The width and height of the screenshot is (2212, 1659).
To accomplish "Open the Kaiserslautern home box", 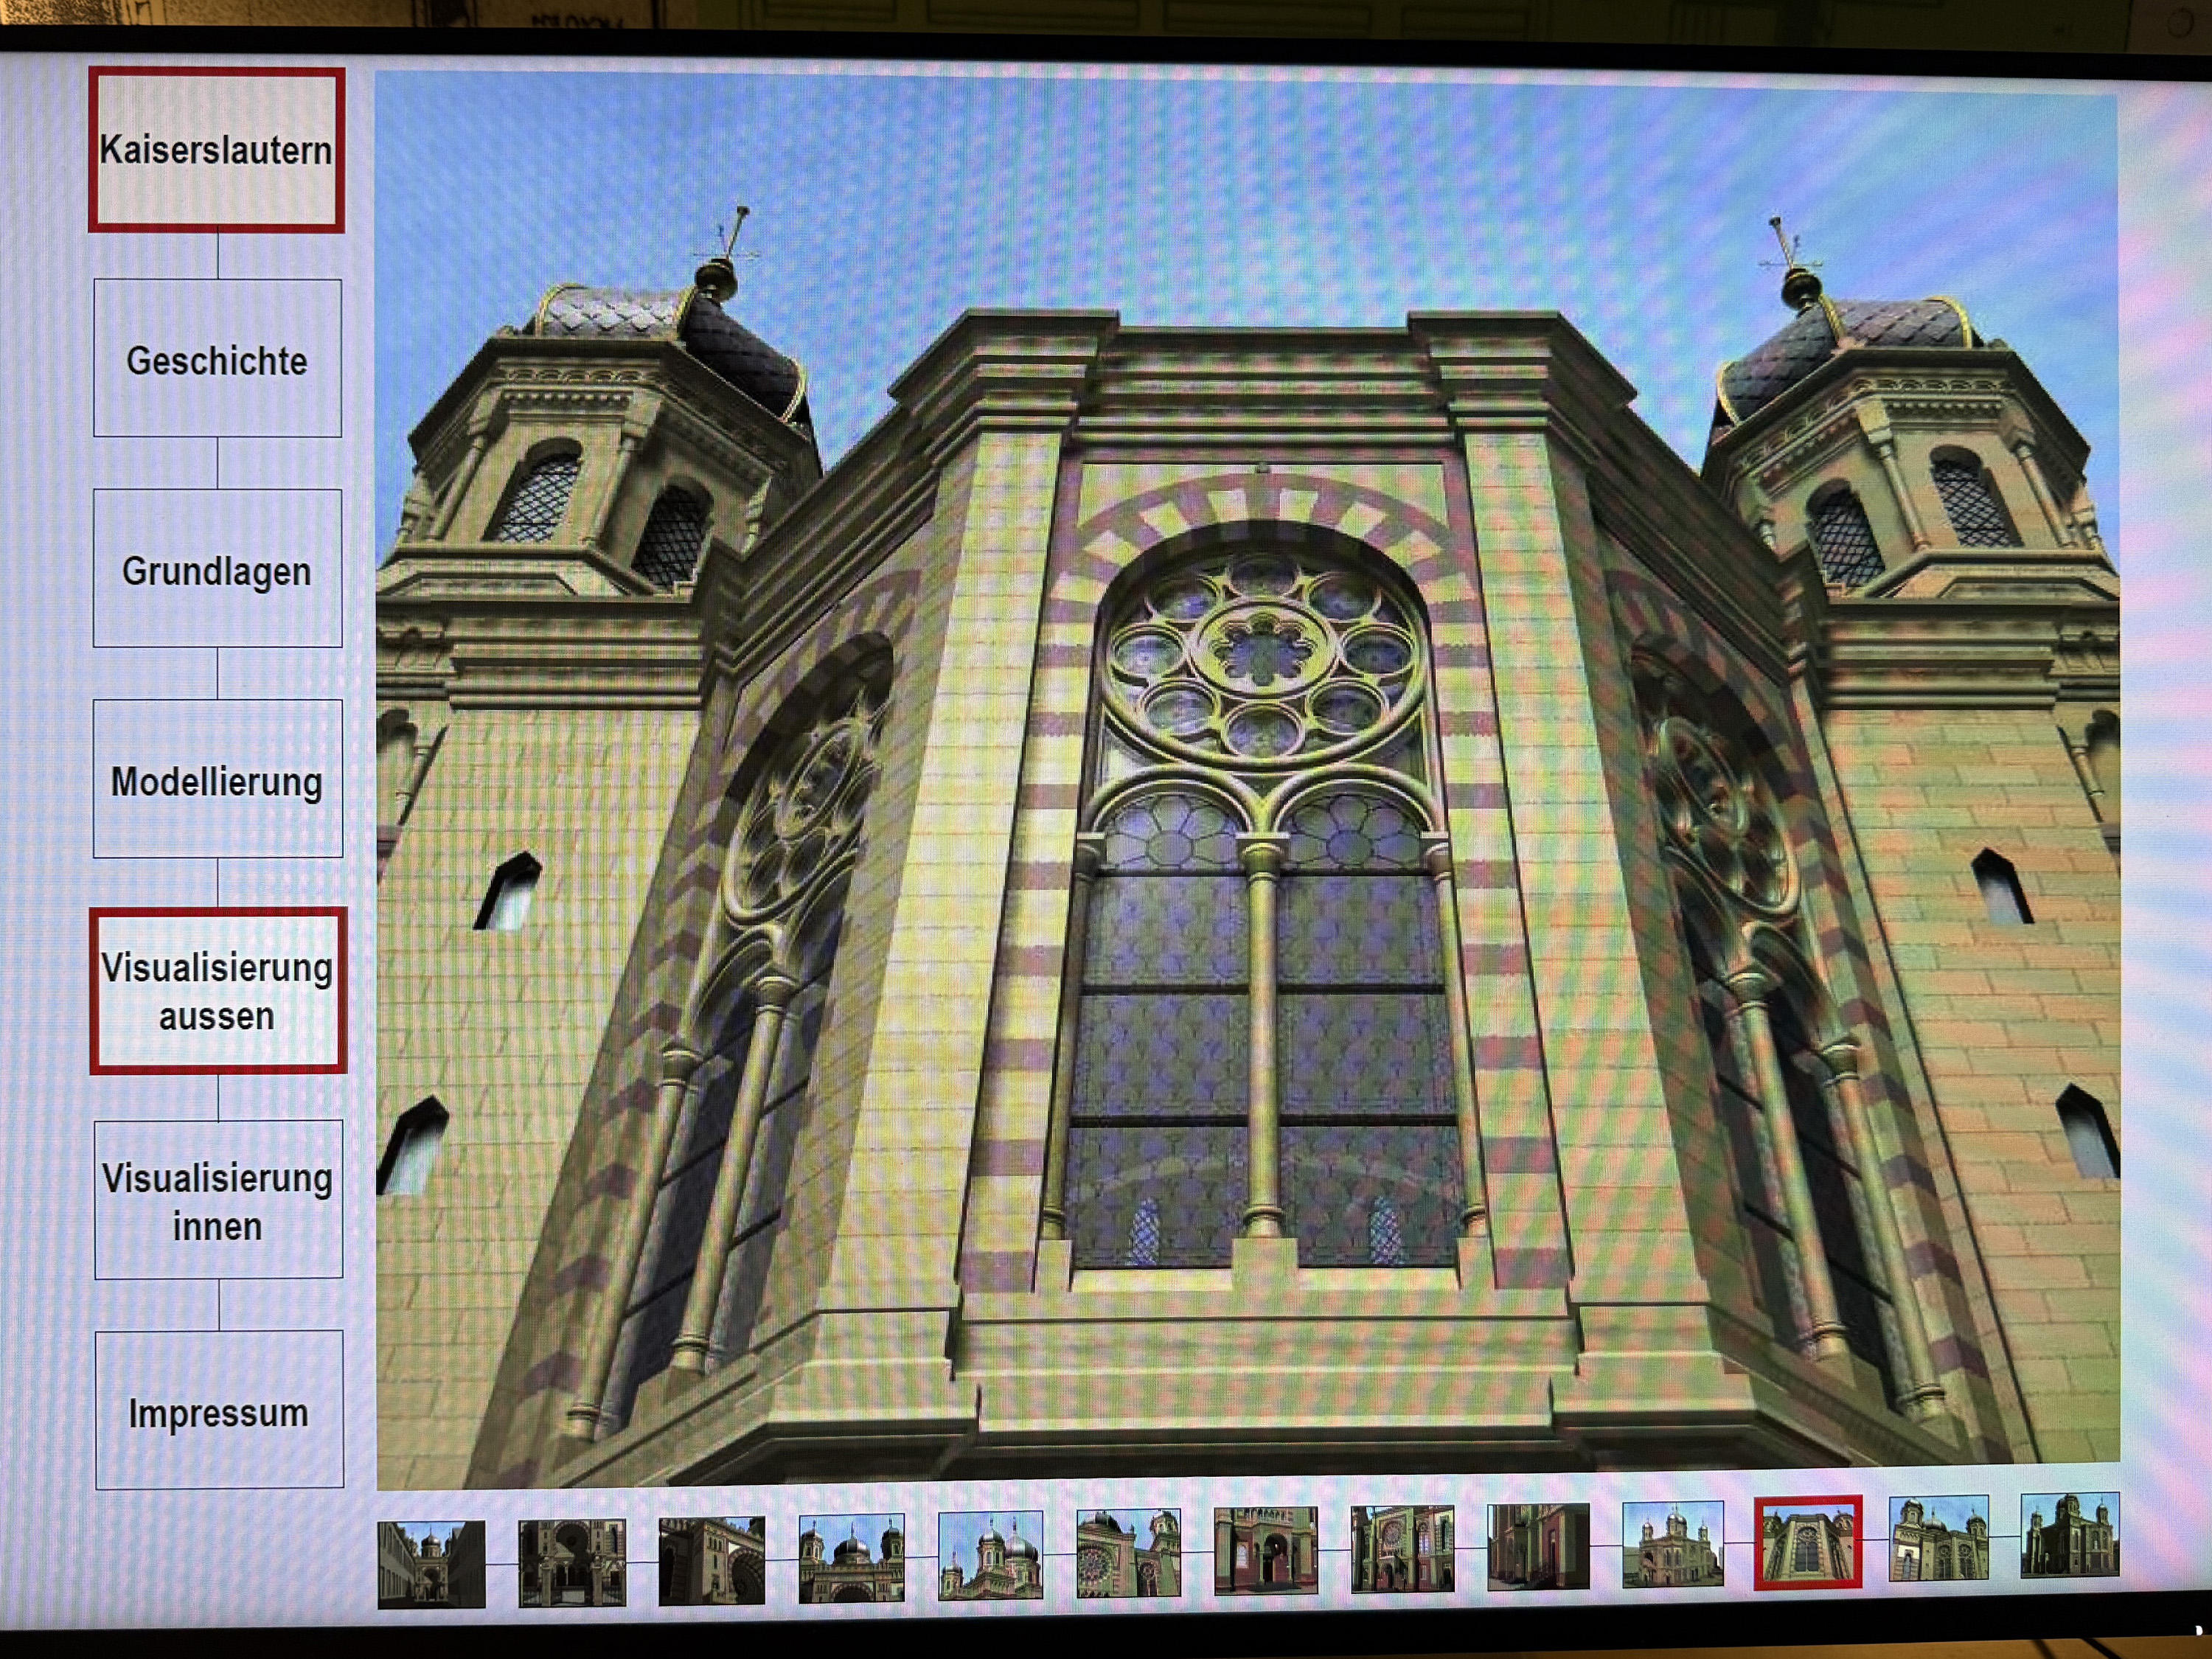I will [x=217, y=150].
